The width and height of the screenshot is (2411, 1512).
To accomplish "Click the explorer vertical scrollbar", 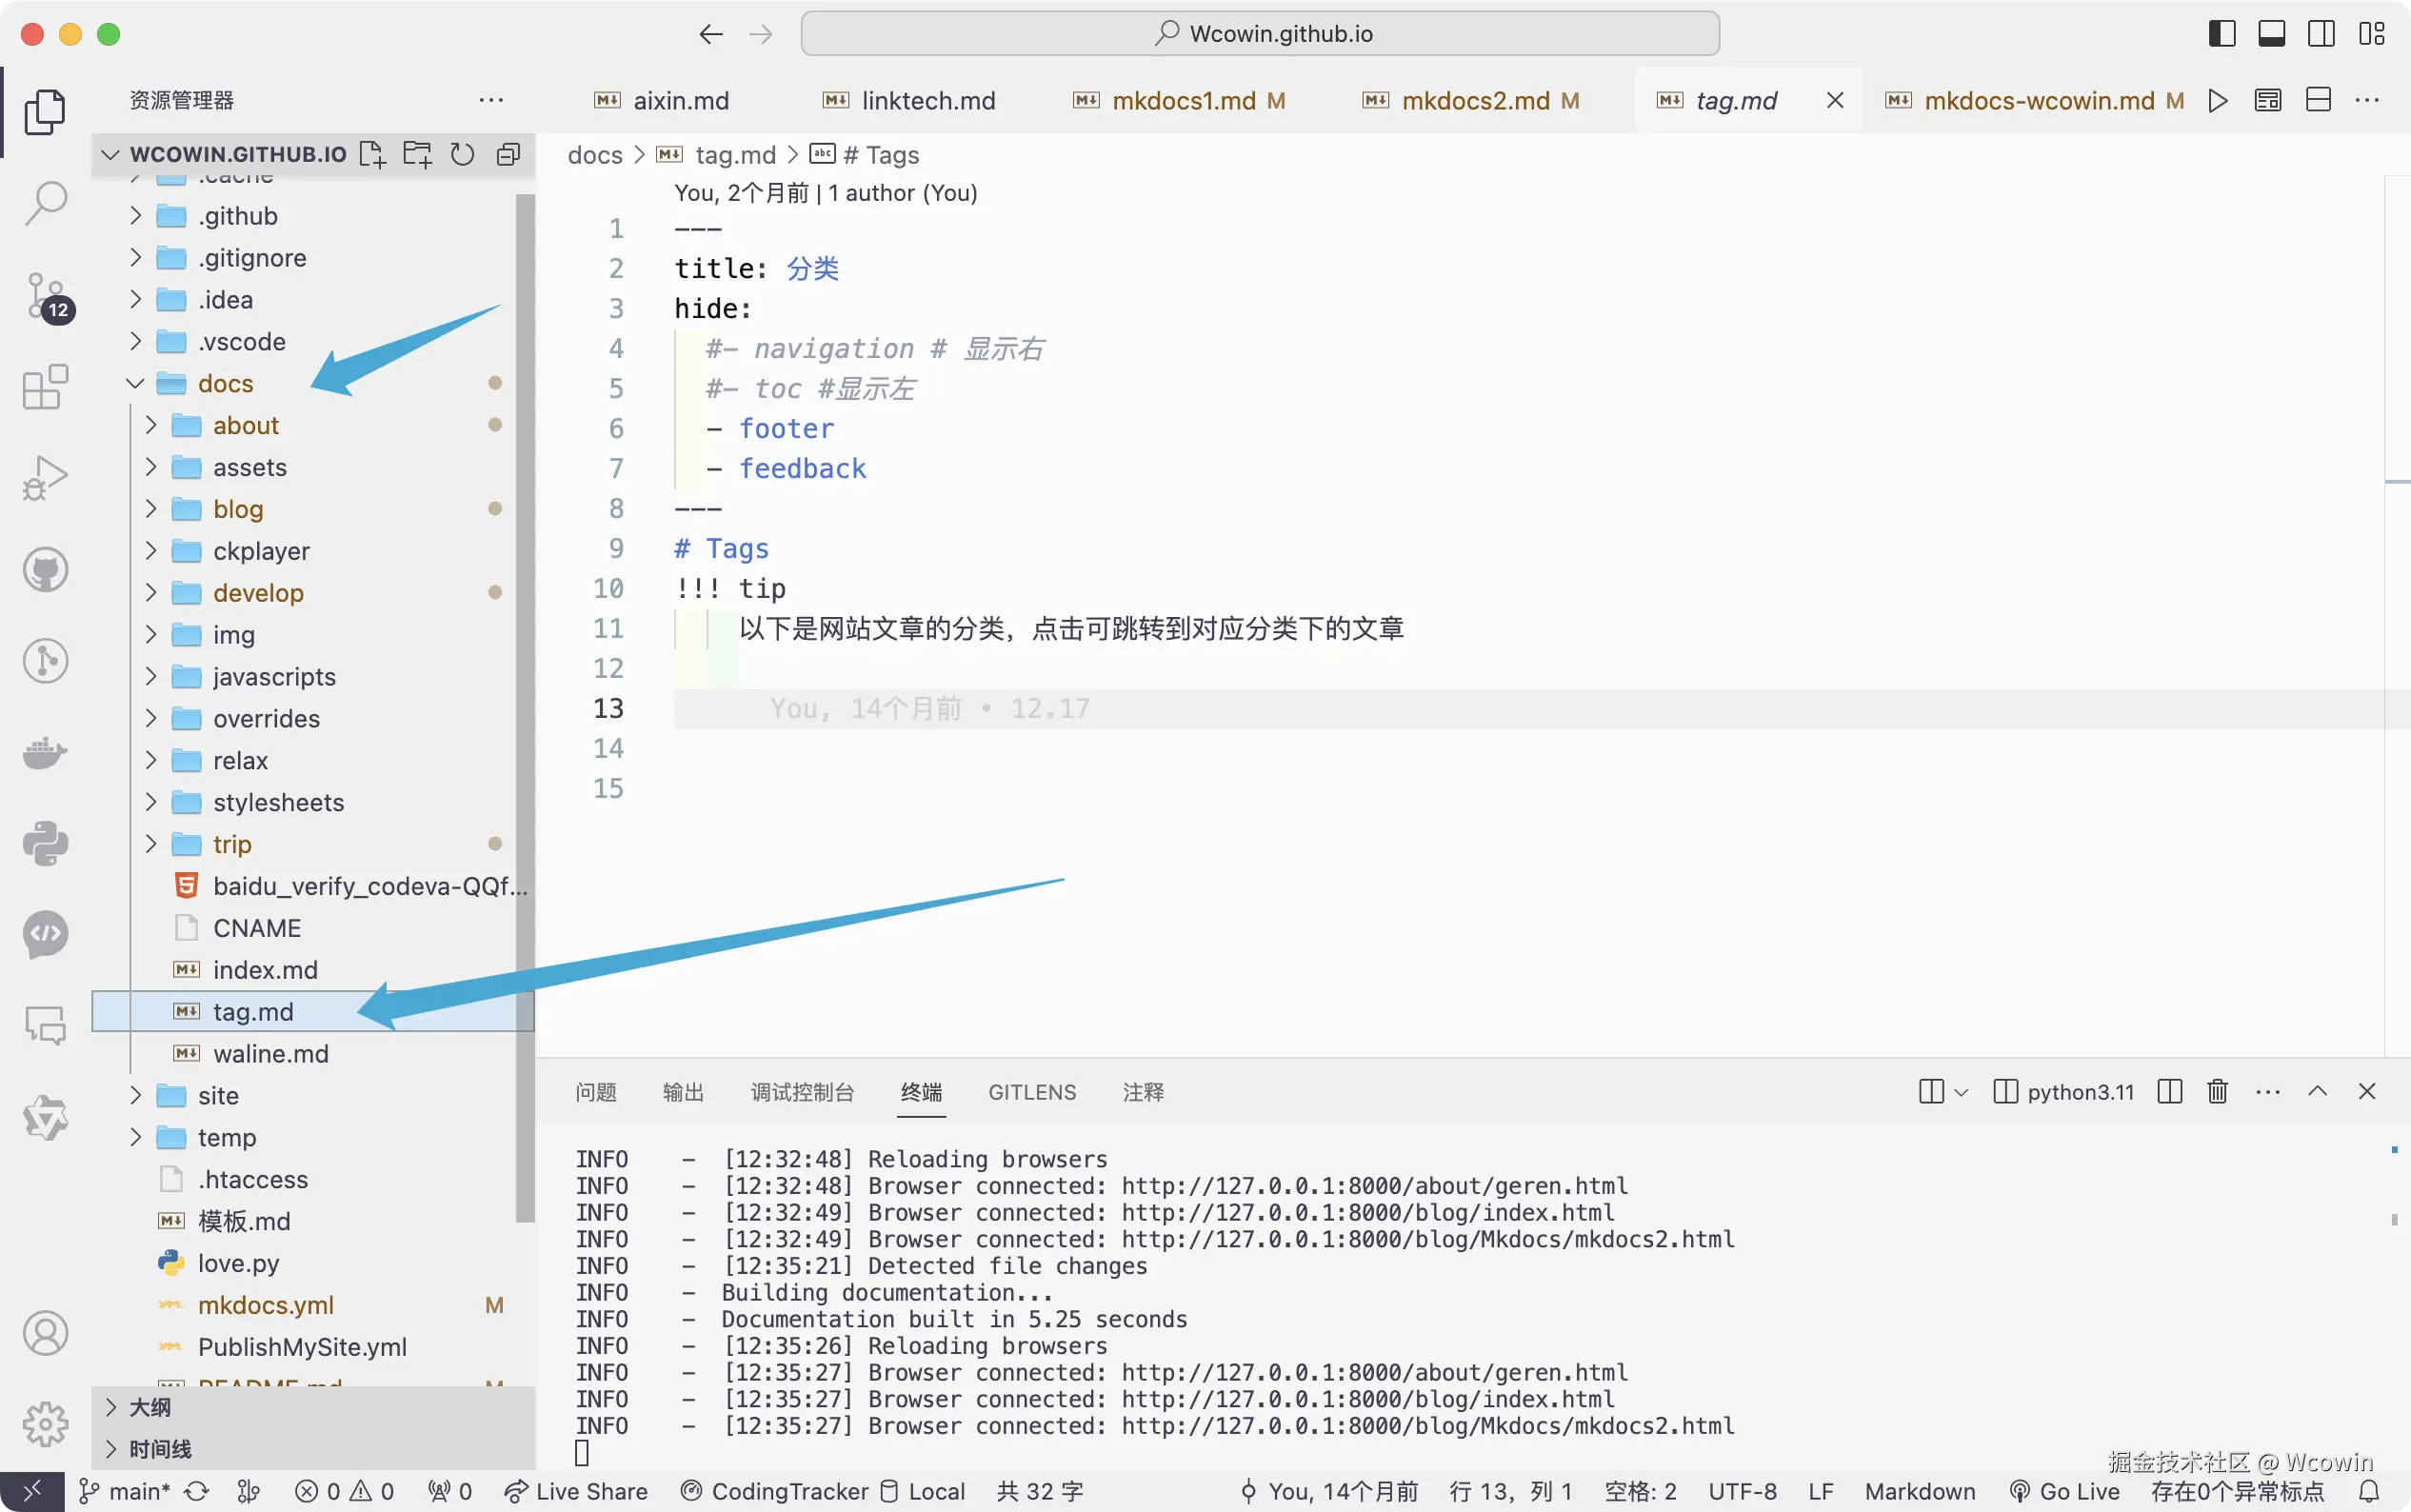I will tap(525, 700).
